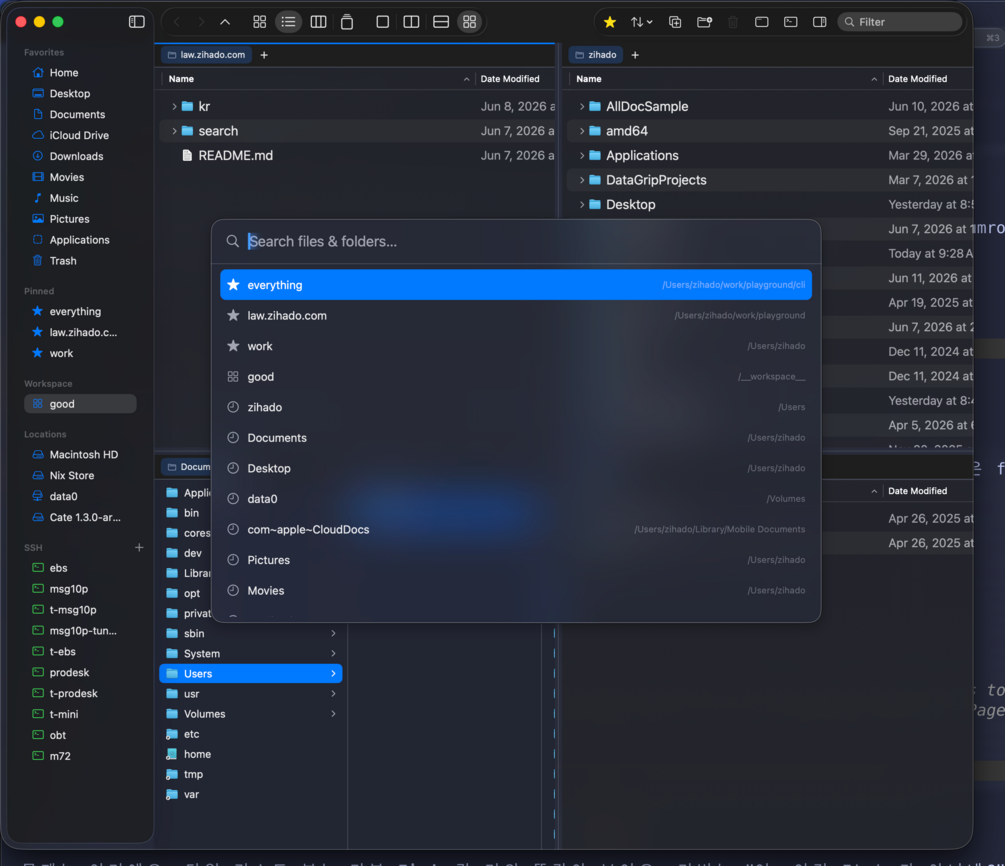Switch to icon grid view
This screenshot has height=866, width=1005.
coord(260,22)
